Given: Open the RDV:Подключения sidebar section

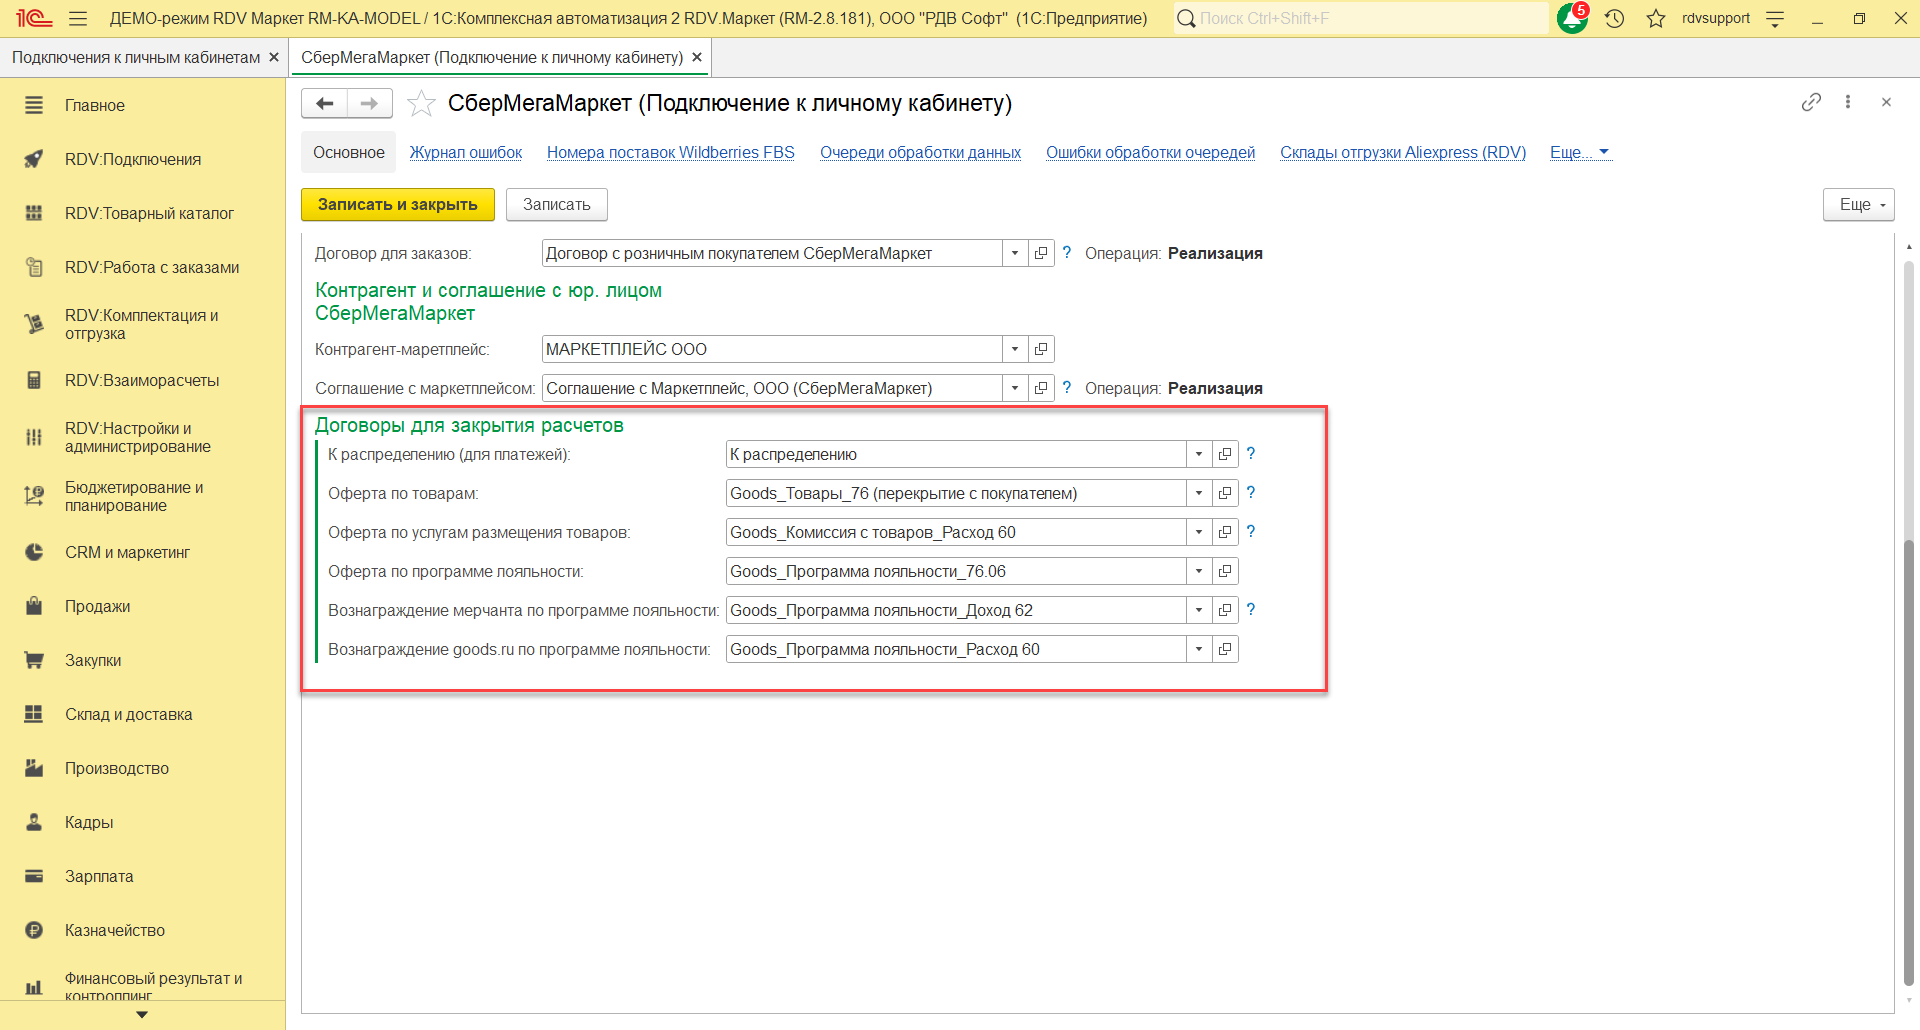Looking at the screenshot, I should 133,160.
